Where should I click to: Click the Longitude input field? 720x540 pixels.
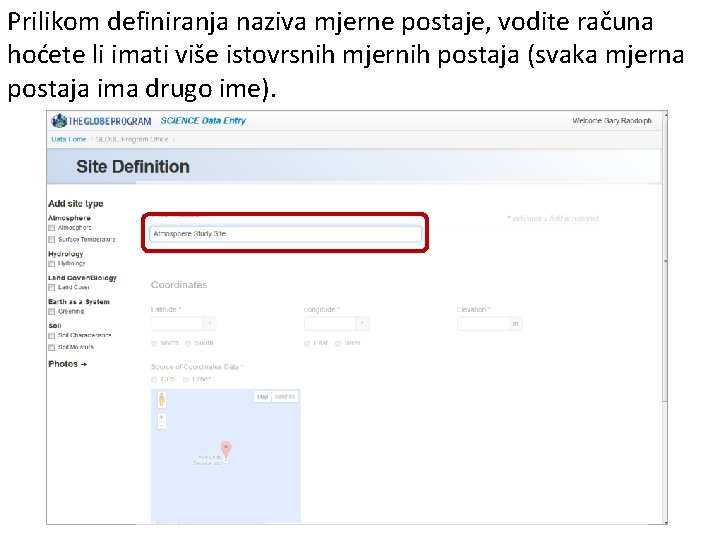coord(330,324)
